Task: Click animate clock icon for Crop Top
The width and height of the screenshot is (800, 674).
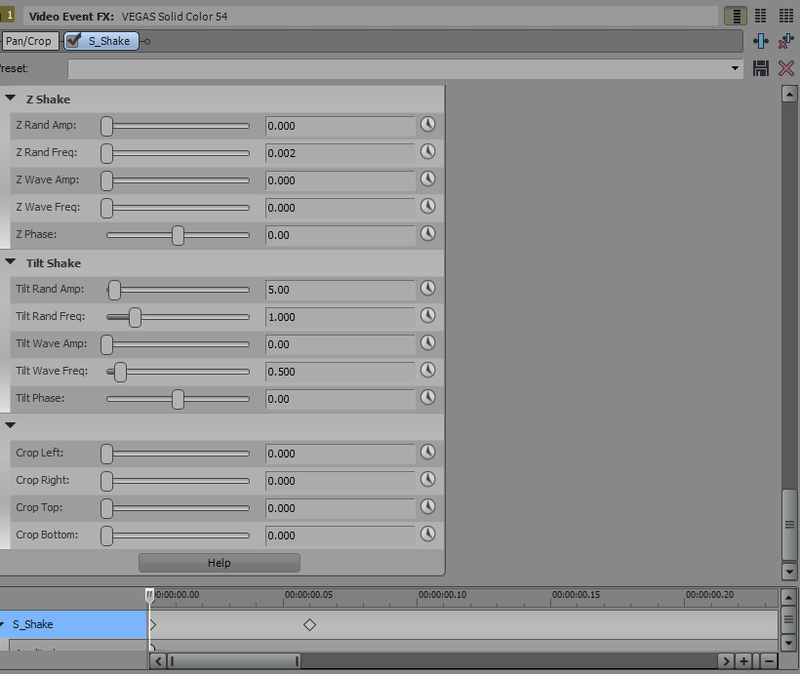Action: 428,507
